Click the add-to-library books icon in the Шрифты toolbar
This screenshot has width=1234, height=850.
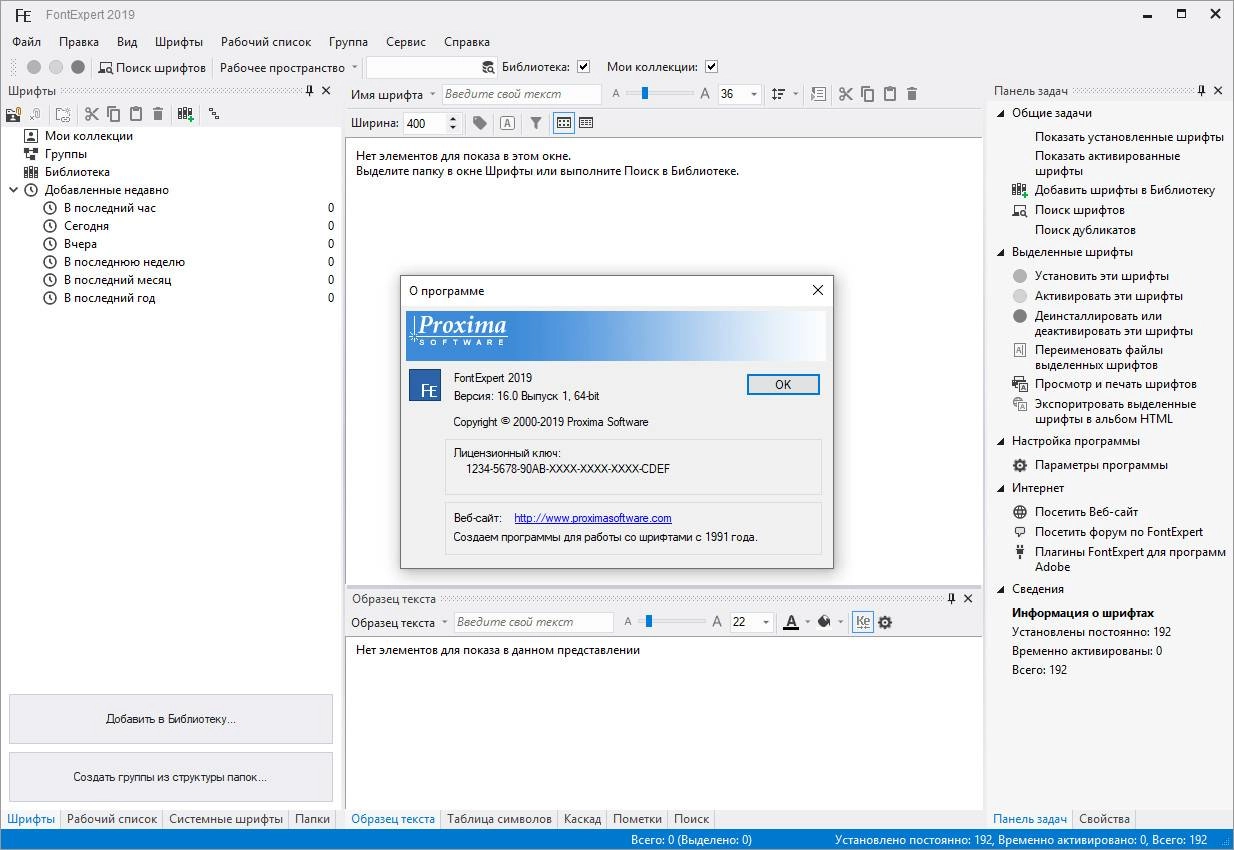(x=186, y=114)
